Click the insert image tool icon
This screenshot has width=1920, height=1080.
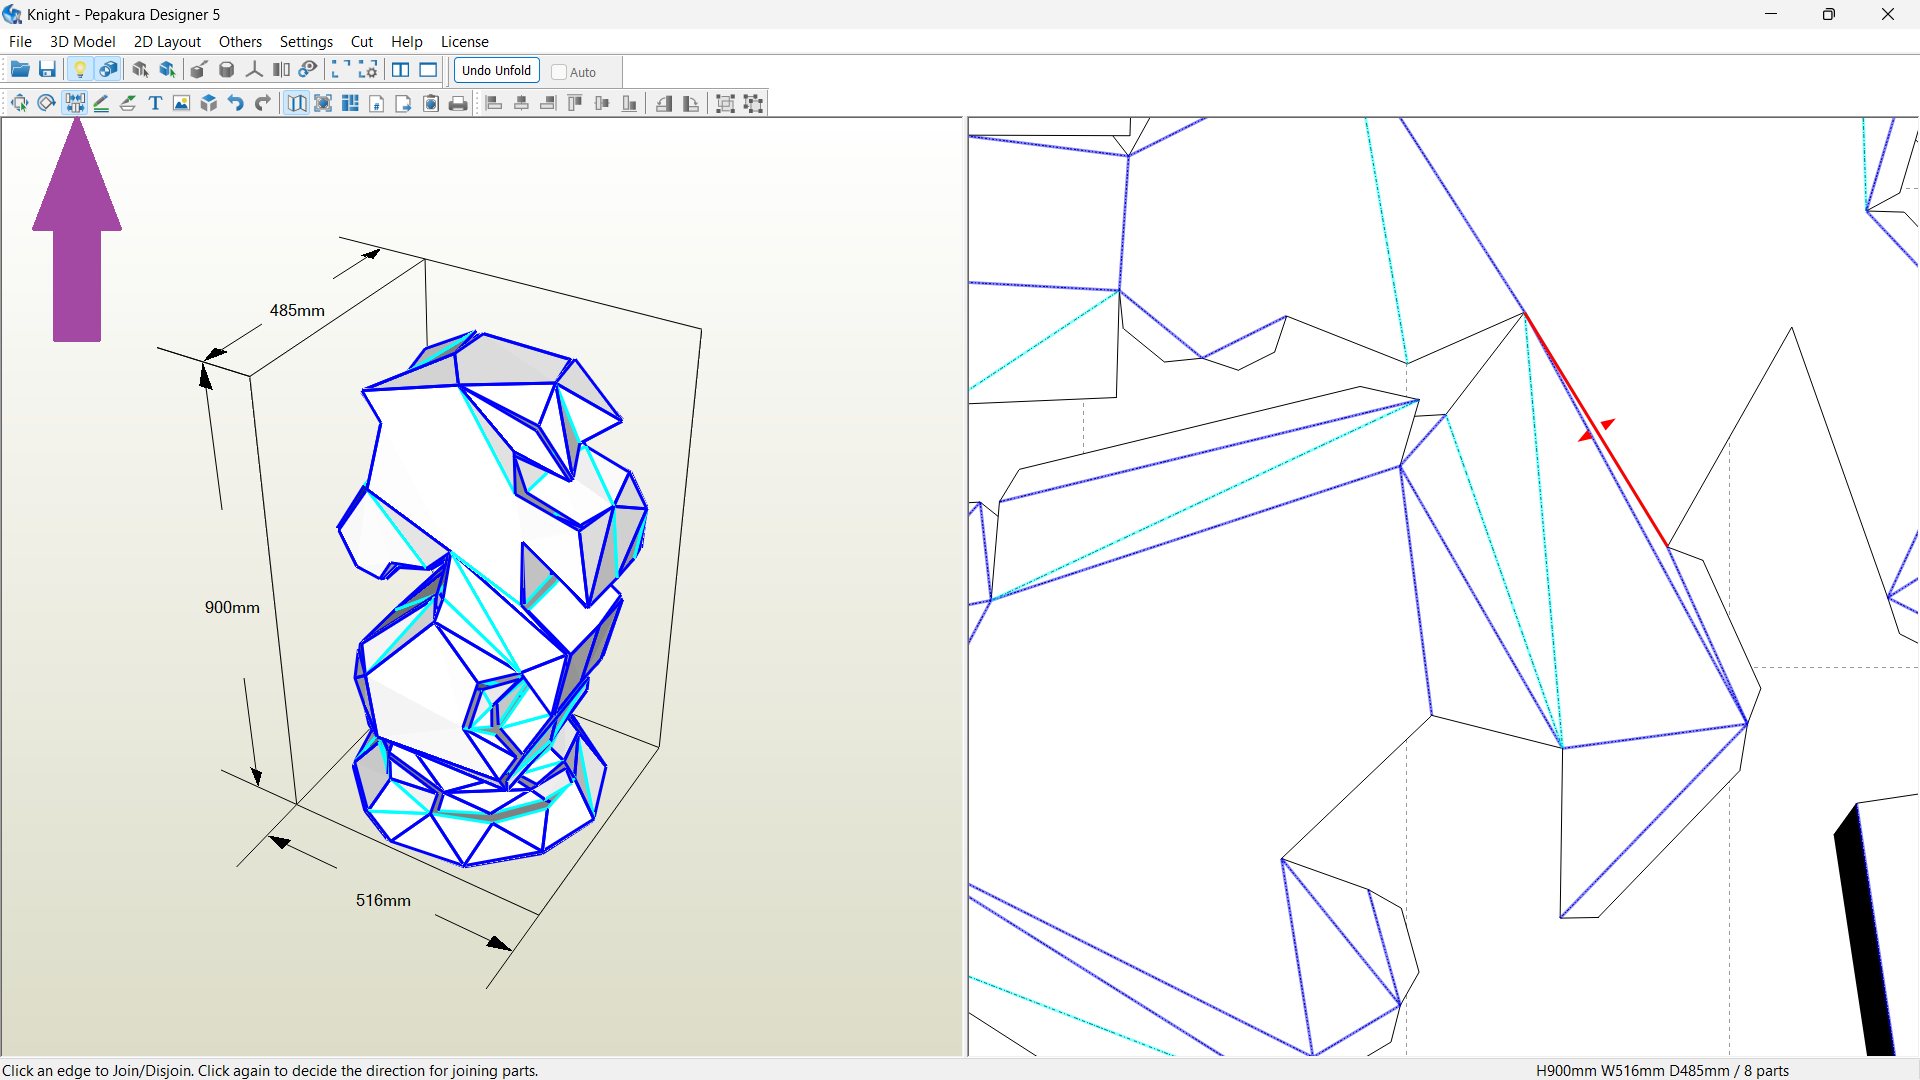click(x=181, y=103)
